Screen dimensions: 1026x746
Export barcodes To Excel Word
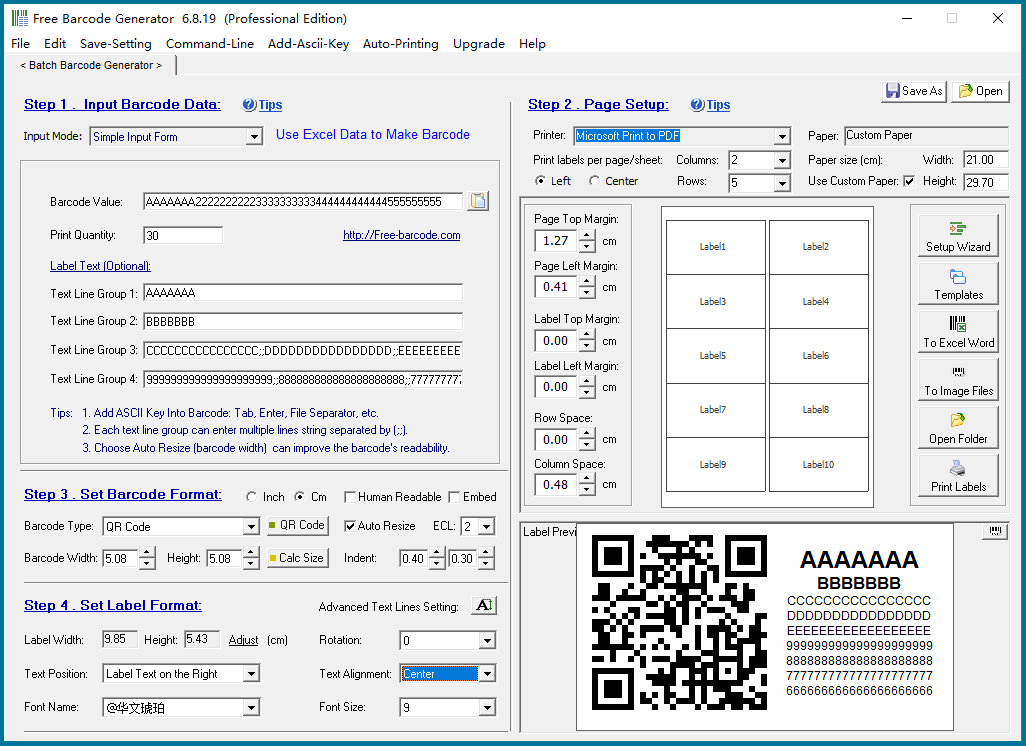(x=958, y=332)
